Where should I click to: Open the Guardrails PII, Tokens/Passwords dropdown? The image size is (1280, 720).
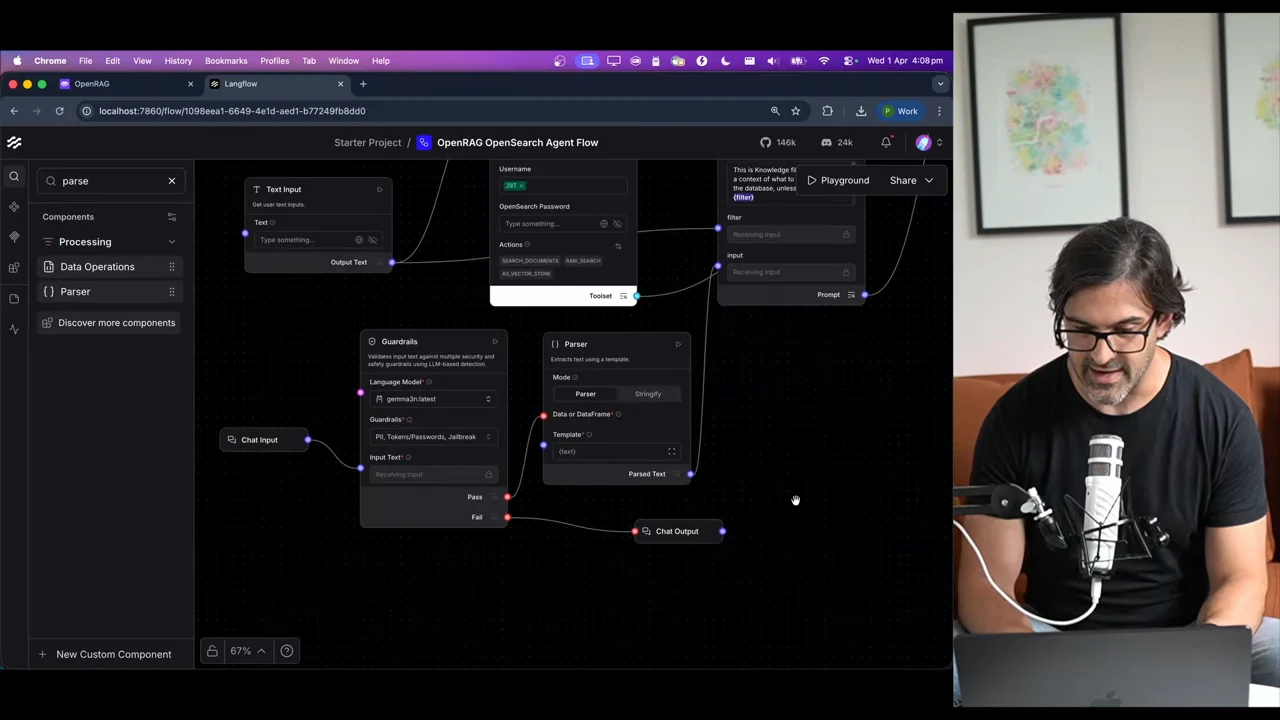tap(433, 437)
